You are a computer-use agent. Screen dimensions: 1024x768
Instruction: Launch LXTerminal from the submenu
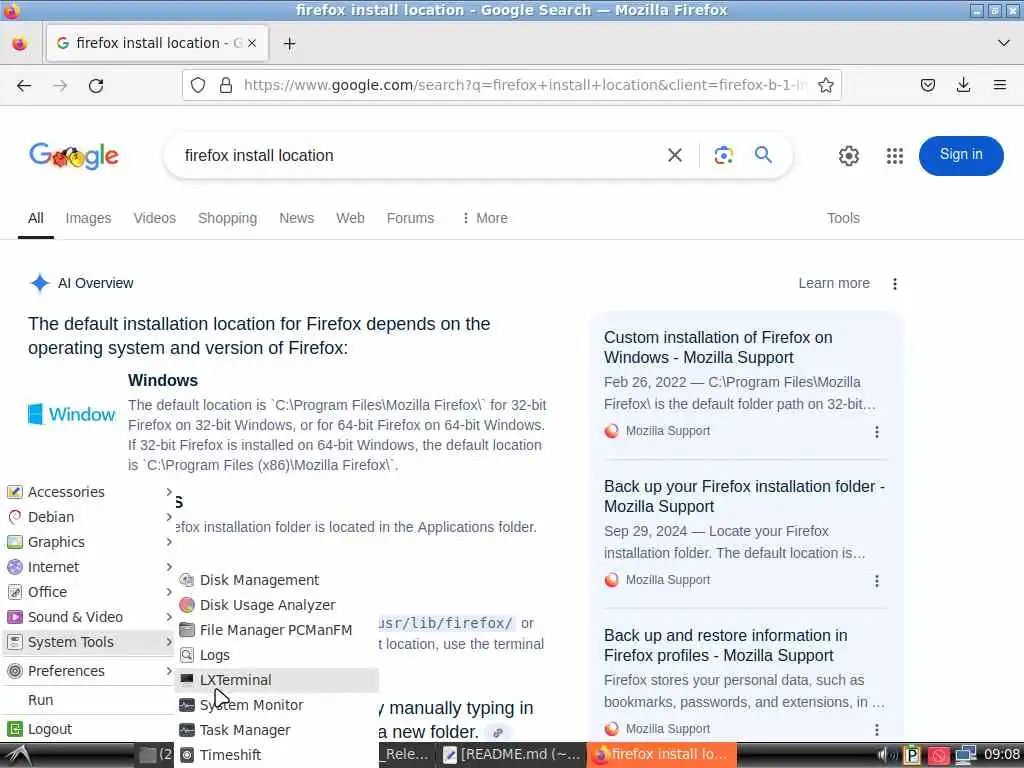coord(278,680)
